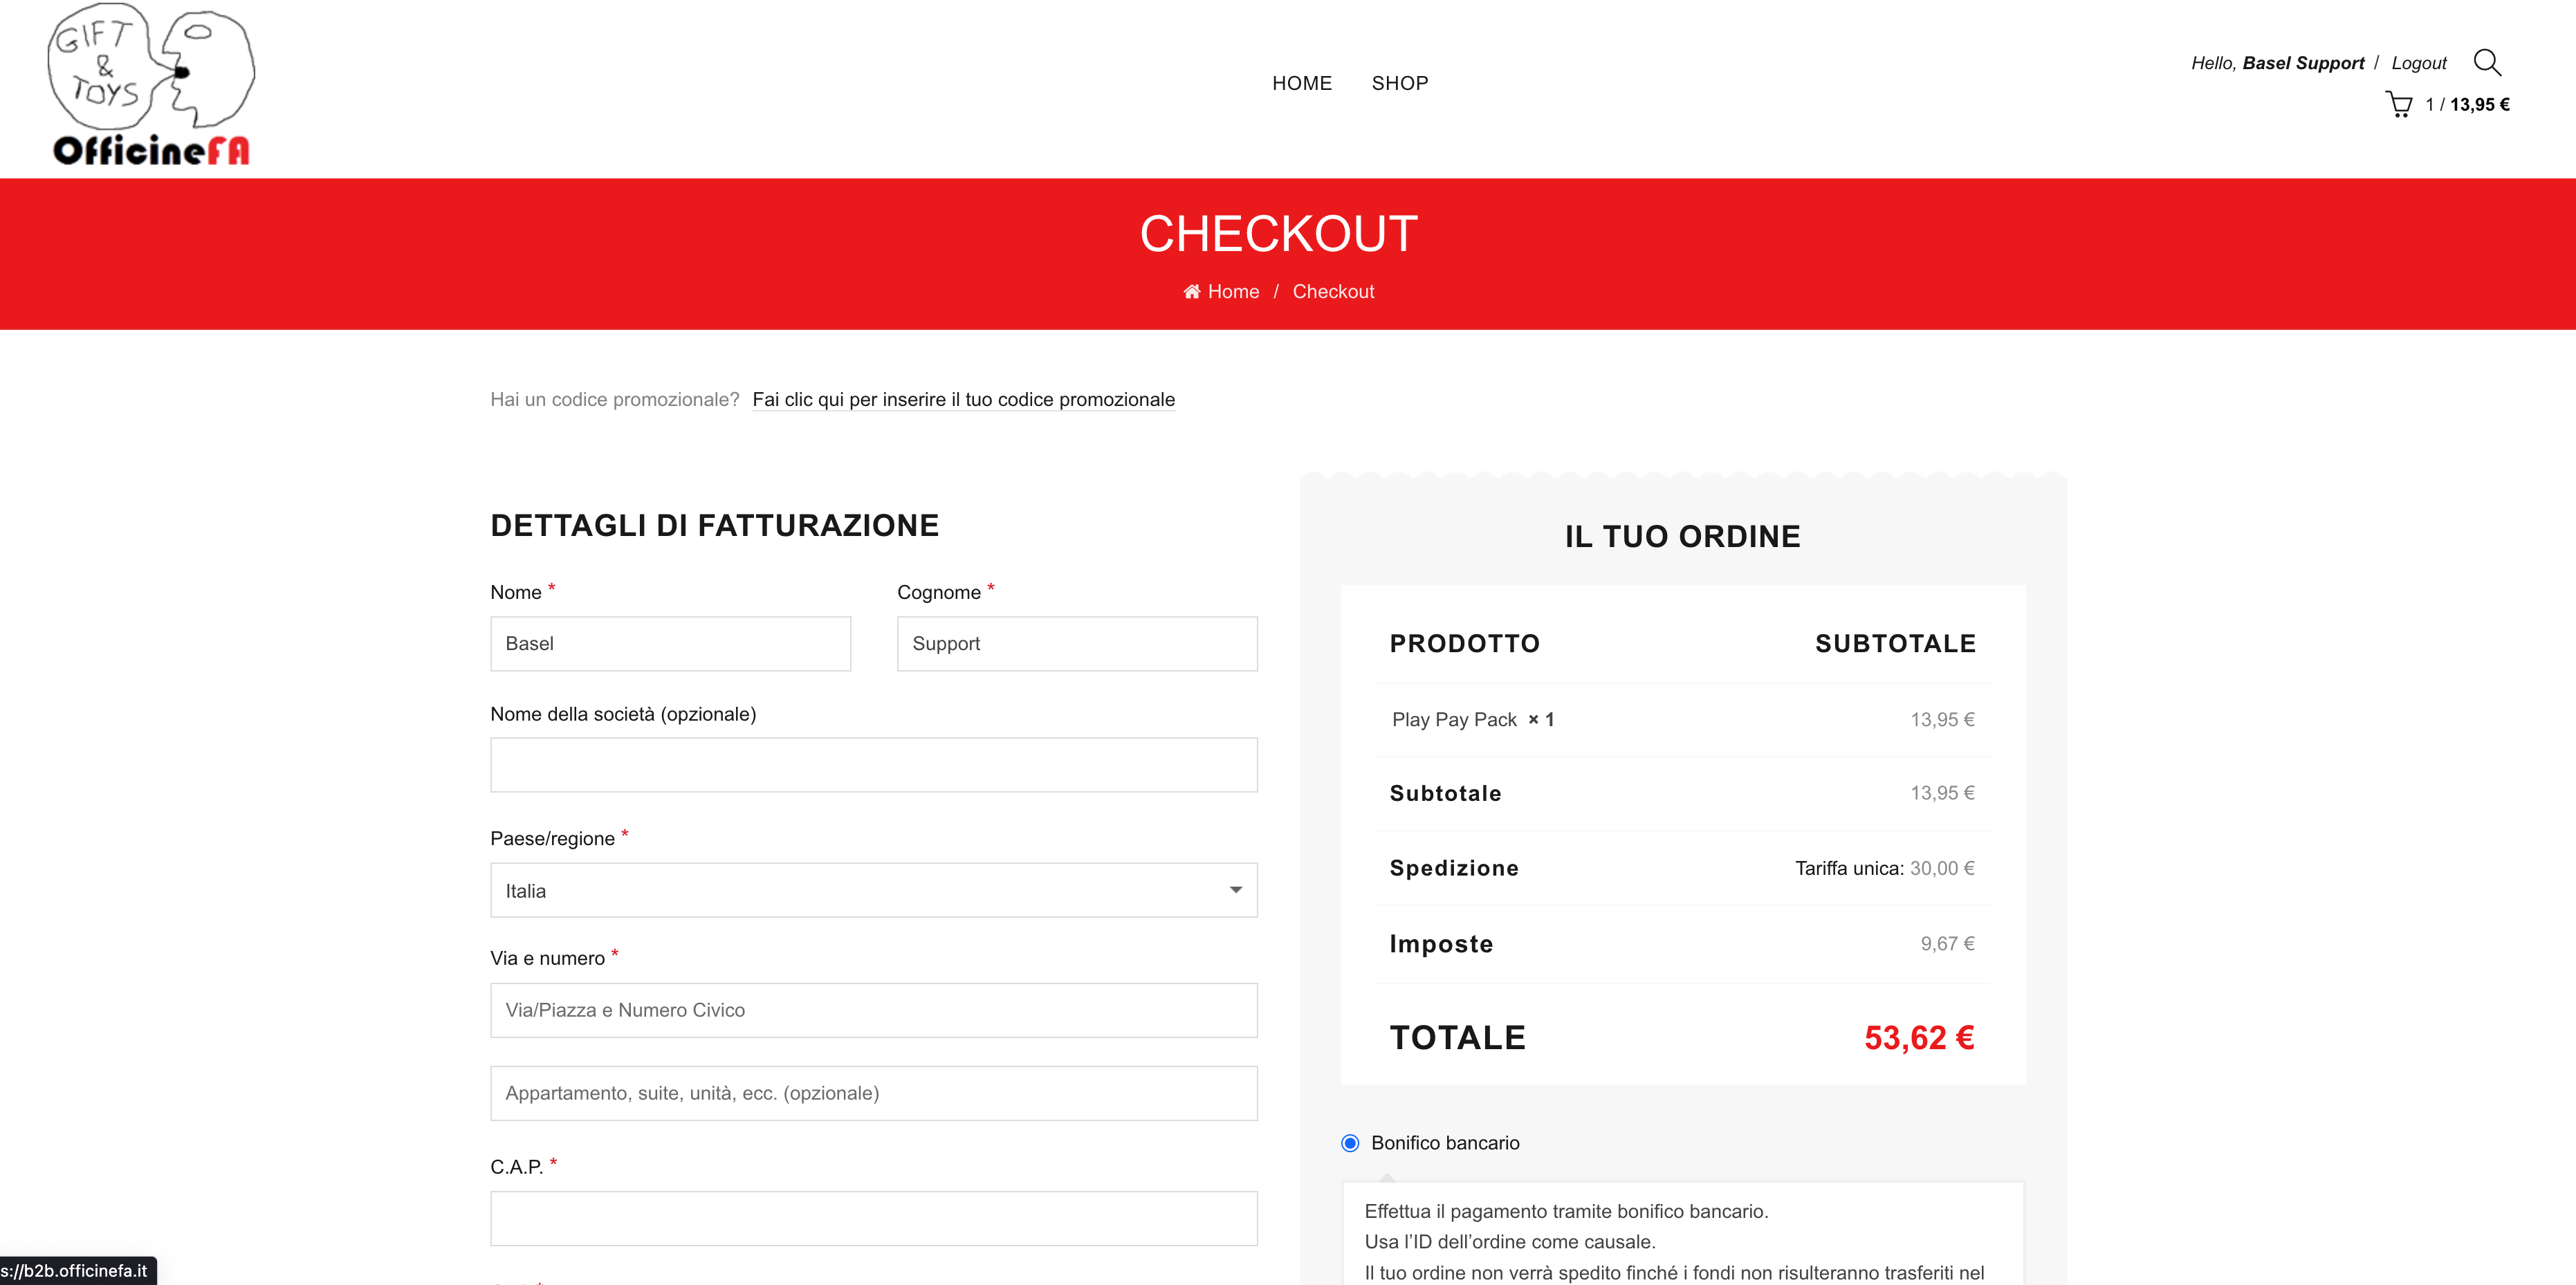Click the promo code insertion link
The image size is (2576, 1285).
coord(963,400)
